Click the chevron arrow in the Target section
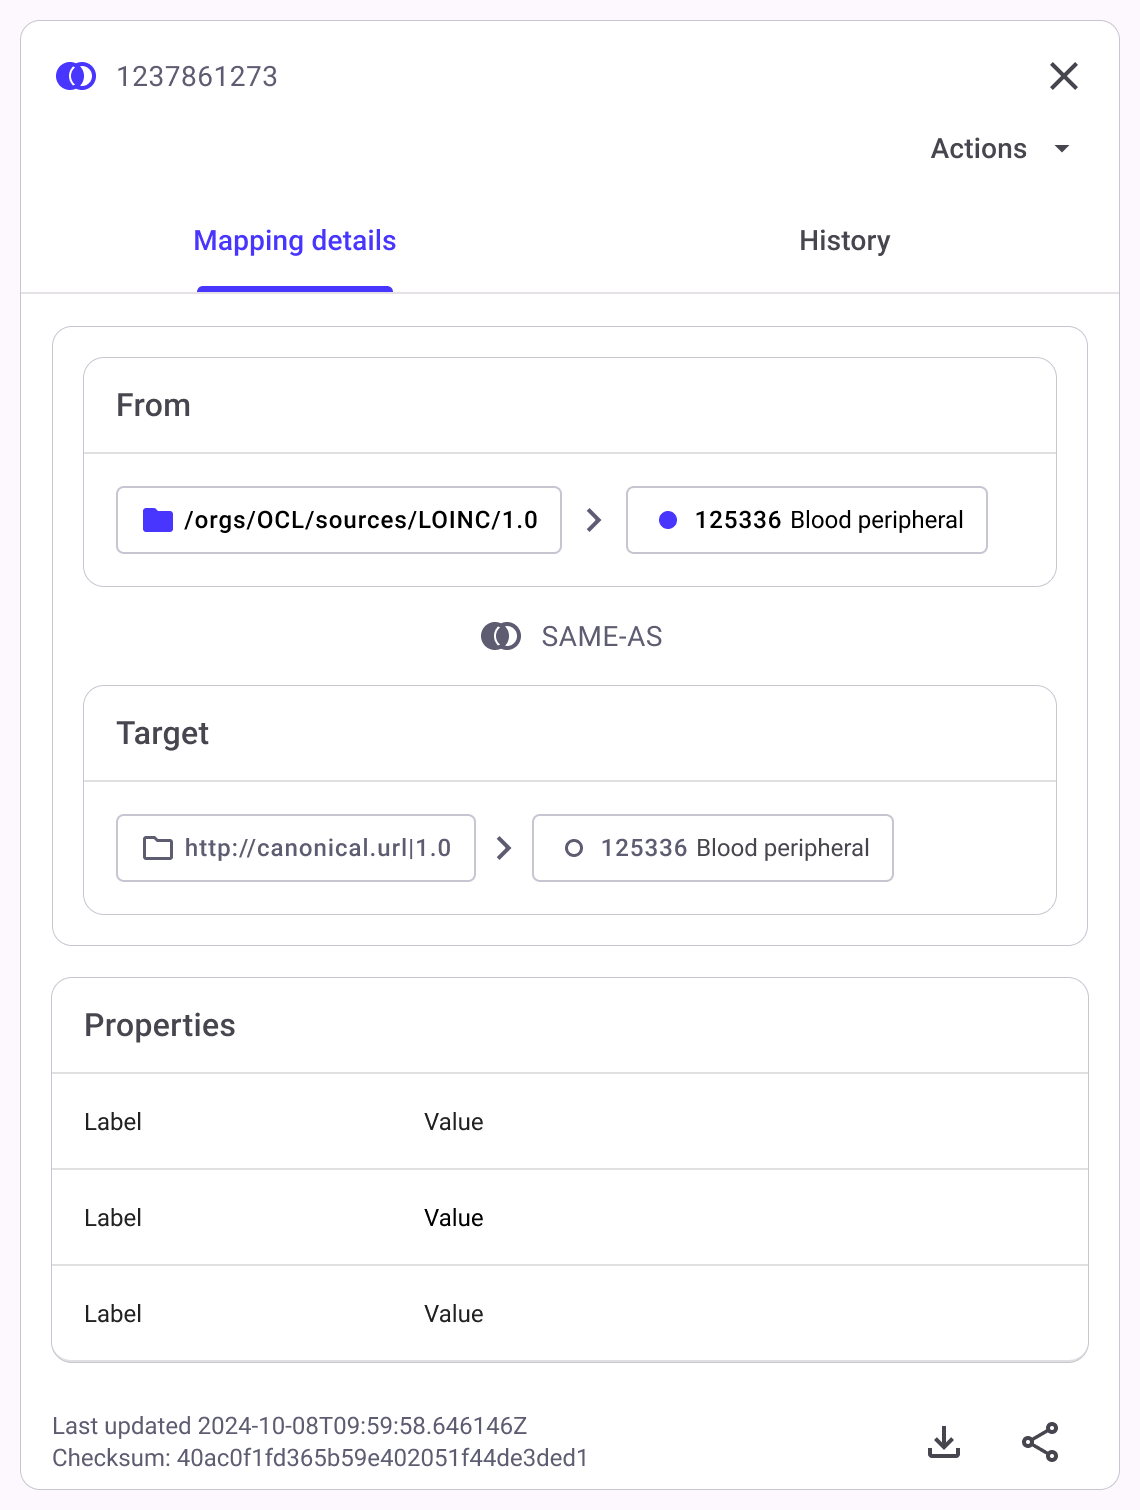The image size is (1140, 1510). click(504, 848)
